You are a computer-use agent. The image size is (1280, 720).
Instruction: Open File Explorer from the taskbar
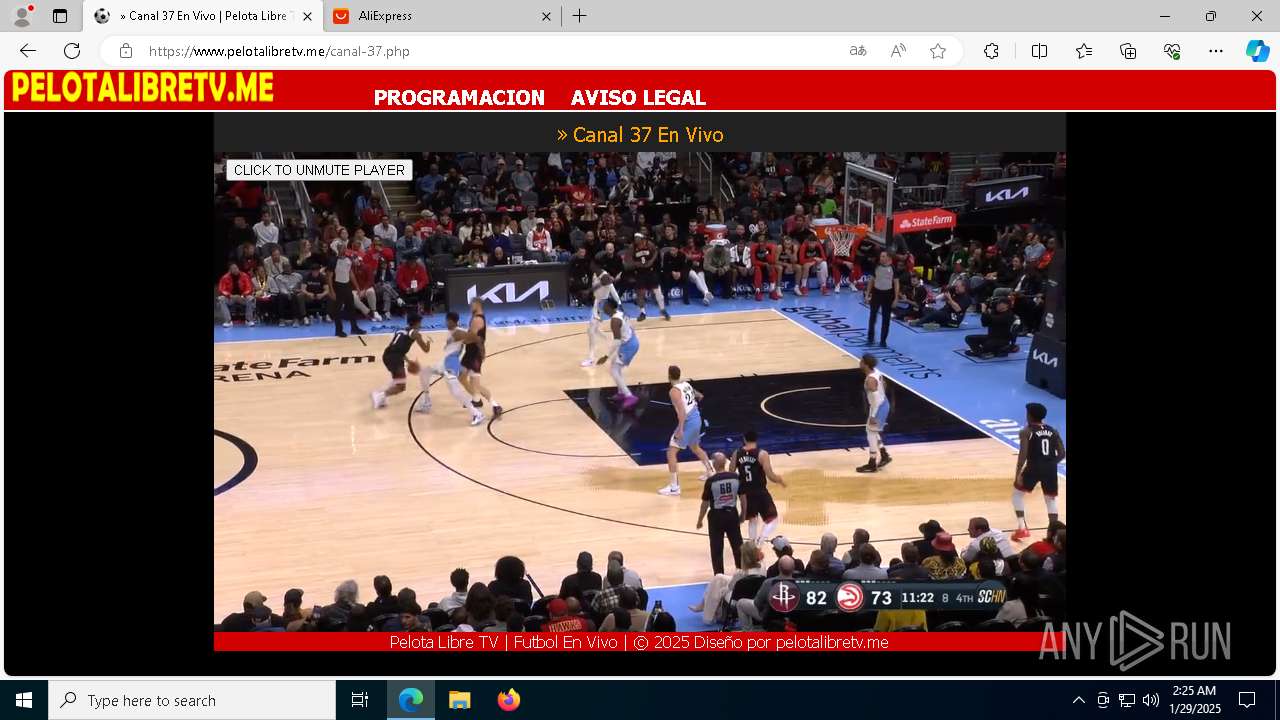pyautogui.click(x=459, y=700)
